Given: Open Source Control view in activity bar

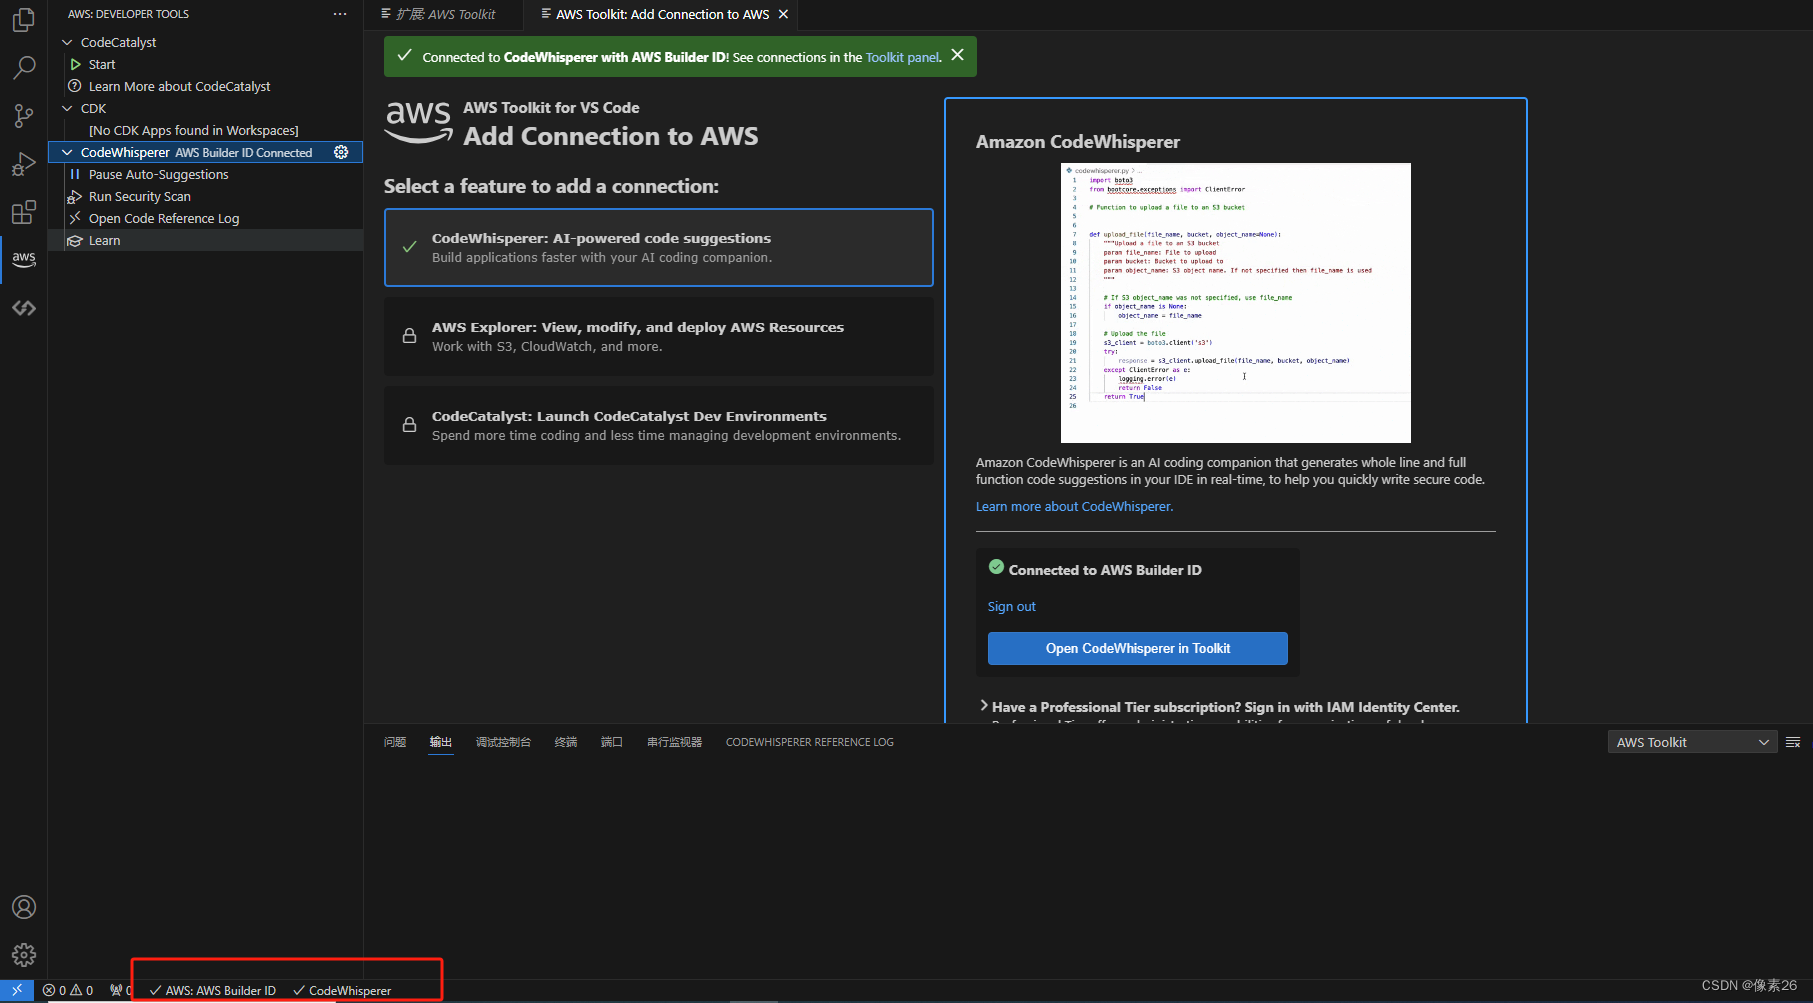Looking at the screenshot, I should 24,115.
